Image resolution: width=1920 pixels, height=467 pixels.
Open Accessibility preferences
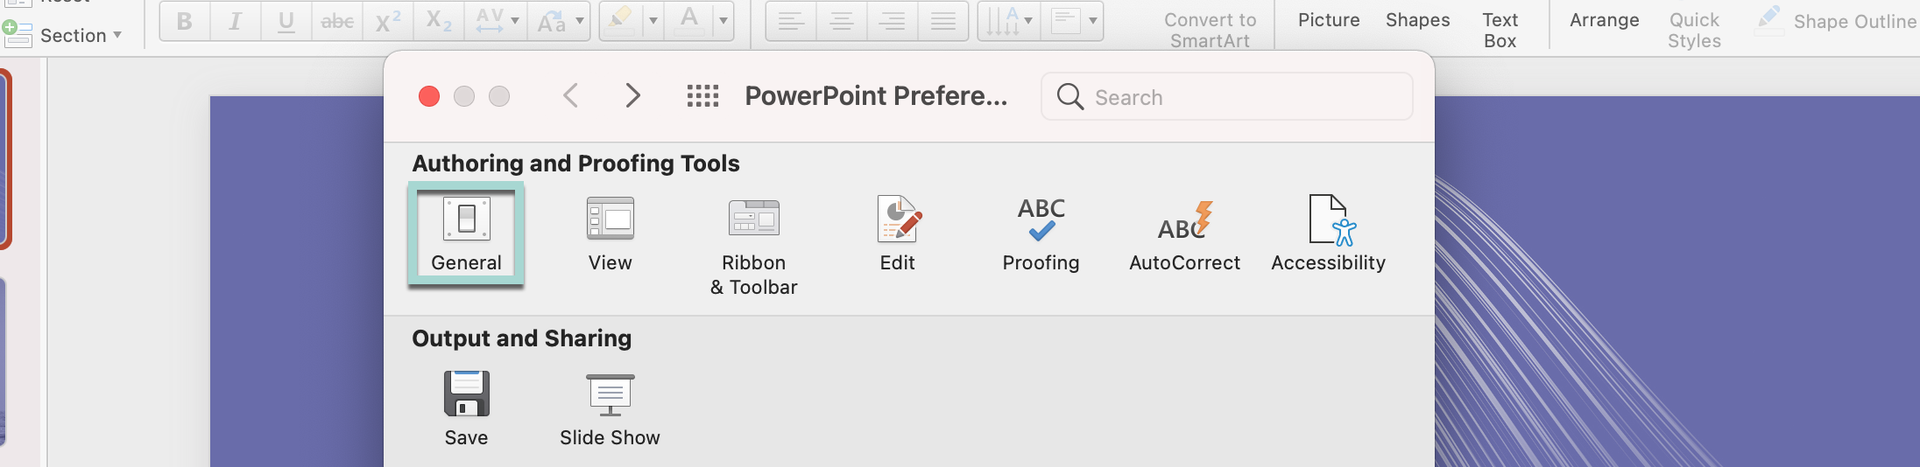click(1328, 233)
